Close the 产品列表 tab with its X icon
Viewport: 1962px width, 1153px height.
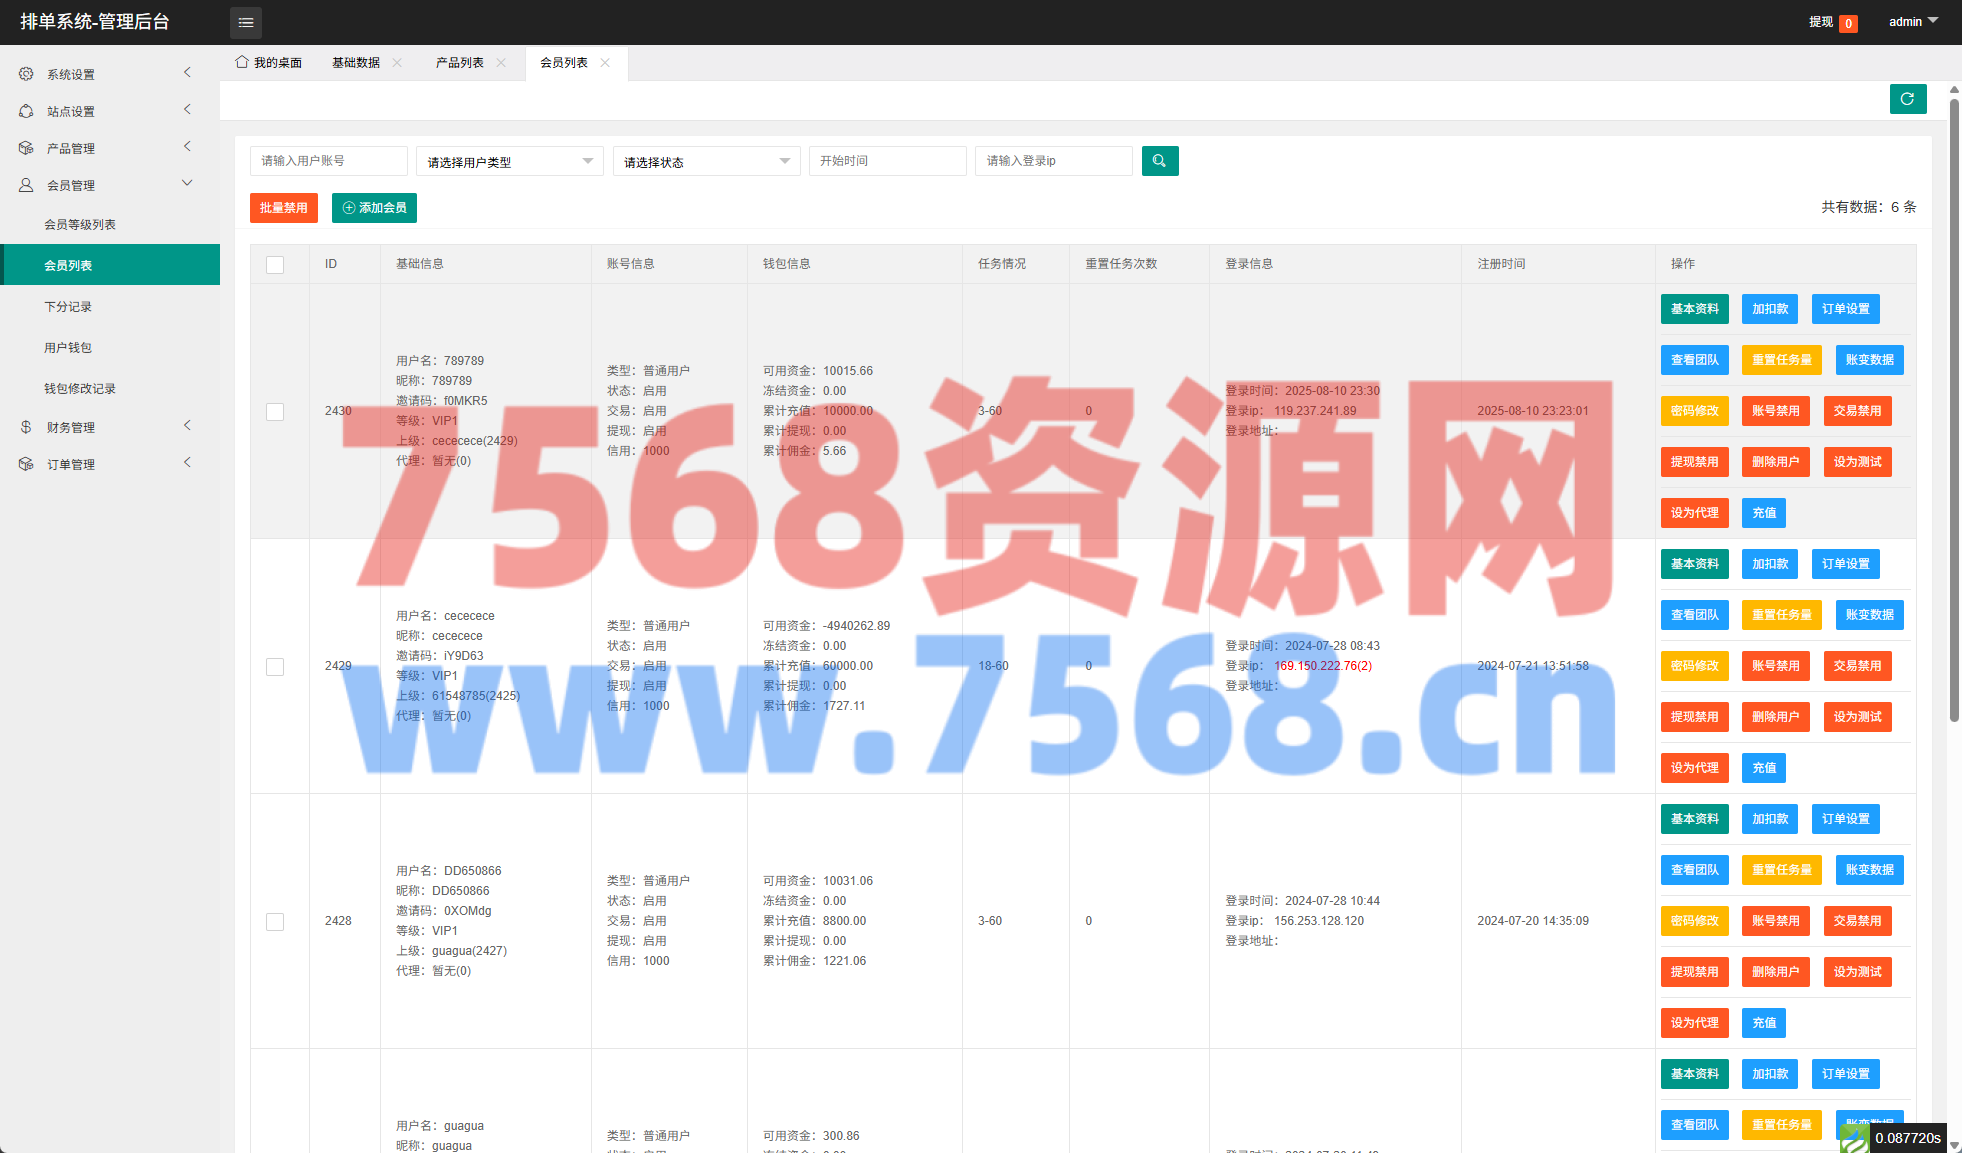click(x=501, y=62)
